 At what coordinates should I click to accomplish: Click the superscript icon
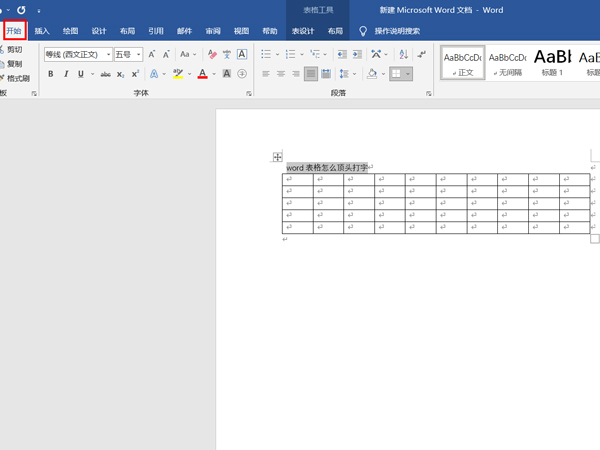tap(135, 74)
